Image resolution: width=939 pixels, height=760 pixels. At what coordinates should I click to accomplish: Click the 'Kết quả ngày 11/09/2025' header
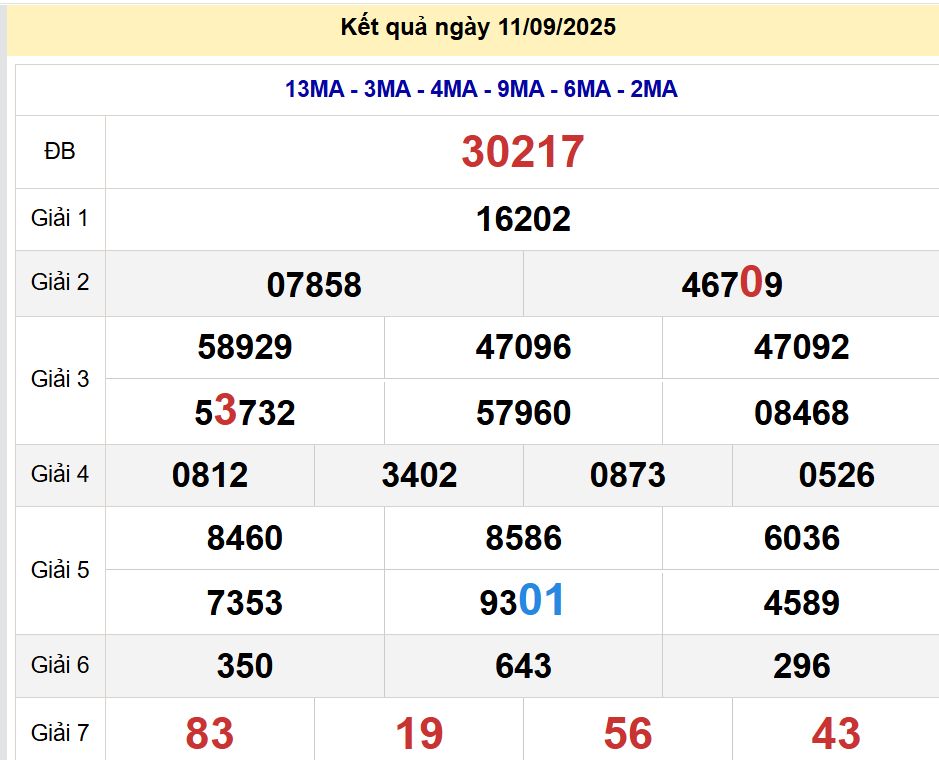pos(478,28)
